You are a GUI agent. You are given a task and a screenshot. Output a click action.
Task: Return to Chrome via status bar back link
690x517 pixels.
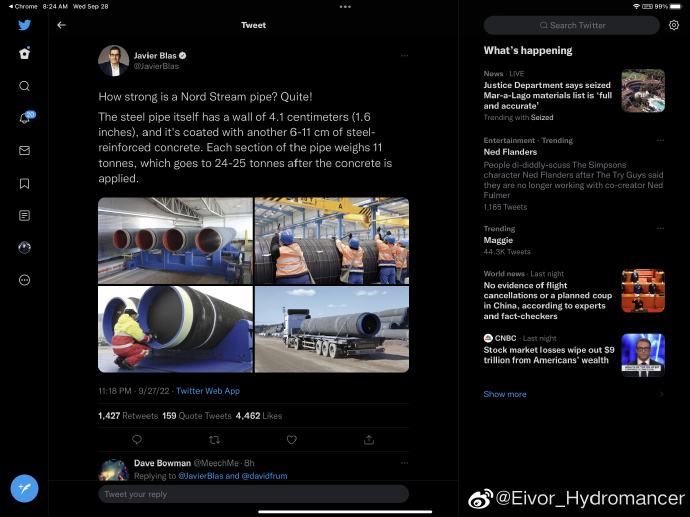(23, 6)
